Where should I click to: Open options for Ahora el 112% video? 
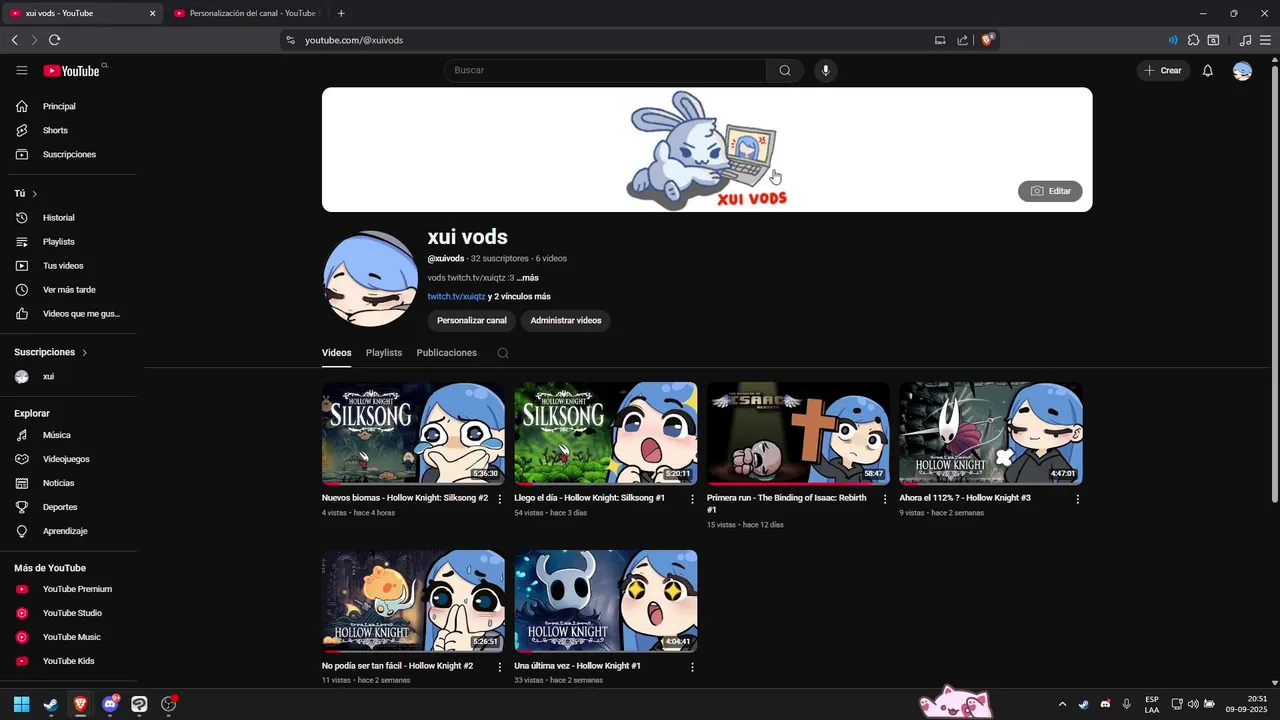(1077, 499)
